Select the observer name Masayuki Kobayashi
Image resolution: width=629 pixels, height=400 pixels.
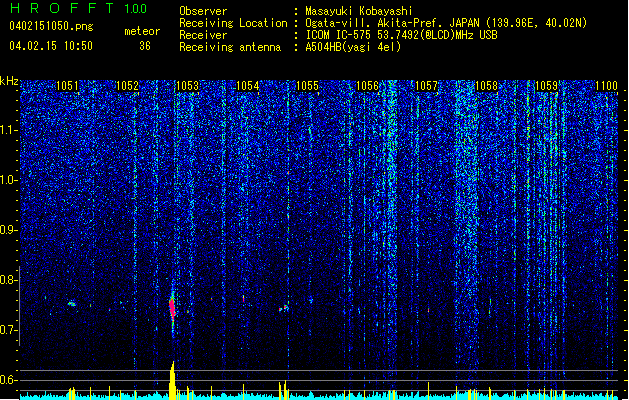[359, 11]
